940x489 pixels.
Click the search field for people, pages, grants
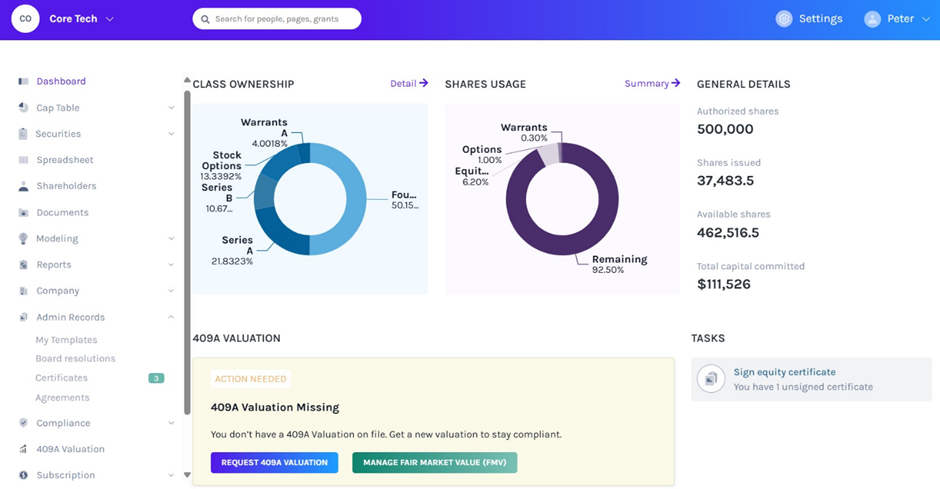coord(277,19)
